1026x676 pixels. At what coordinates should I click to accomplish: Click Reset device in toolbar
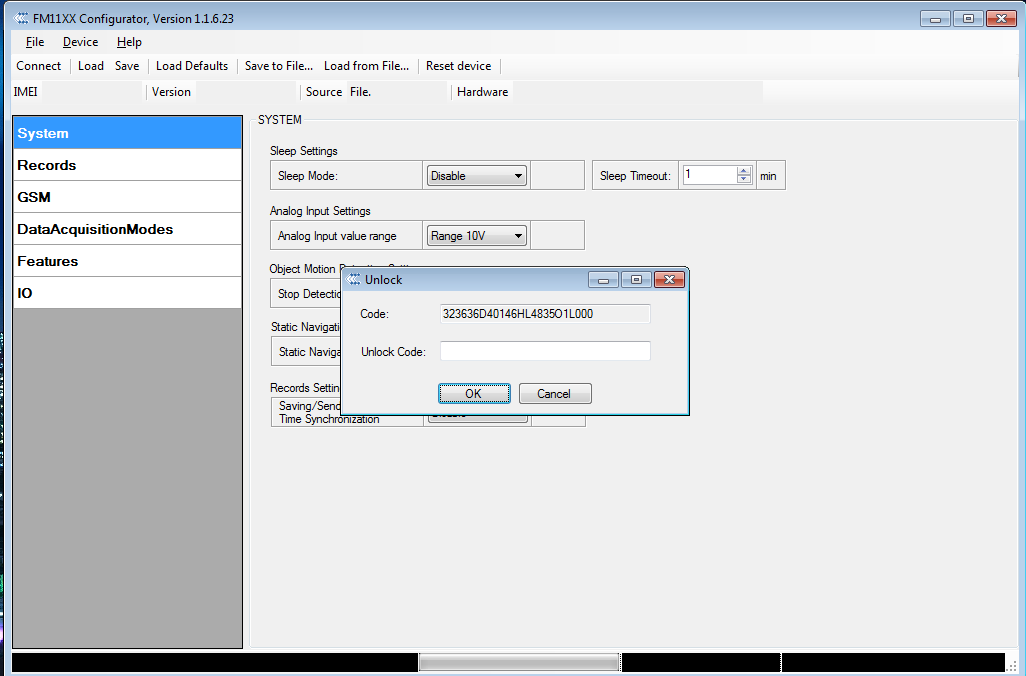[458, 66]
